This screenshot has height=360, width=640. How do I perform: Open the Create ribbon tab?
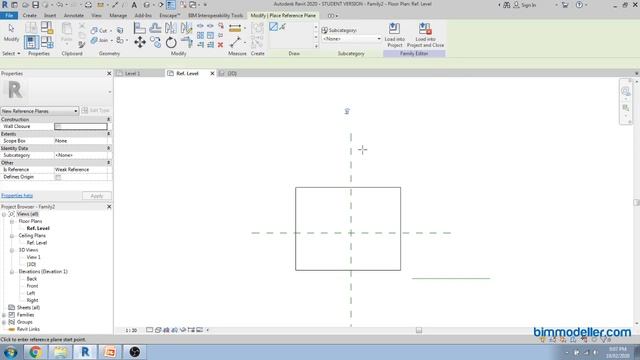pyautogui.click(x=29, y=16)
